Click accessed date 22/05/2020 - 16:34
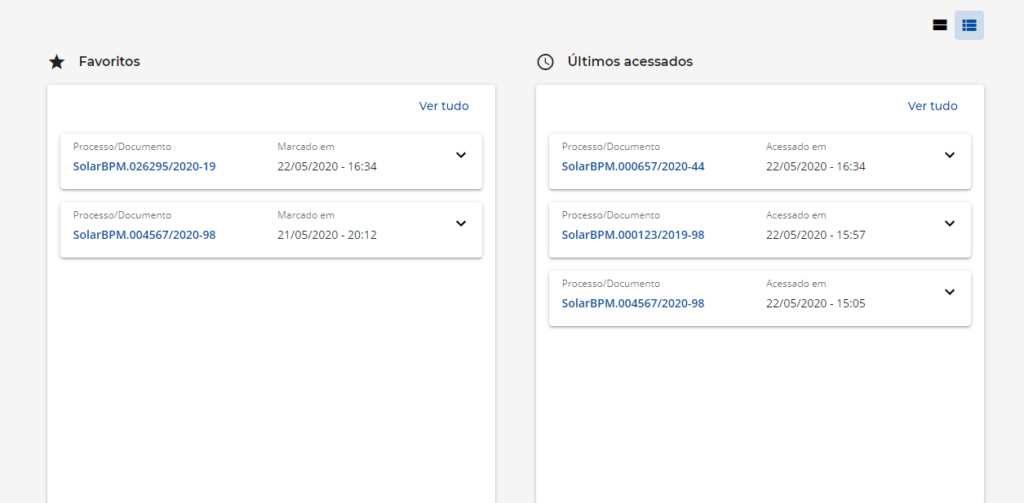1024x503 pixels. (x=816, y=167)
